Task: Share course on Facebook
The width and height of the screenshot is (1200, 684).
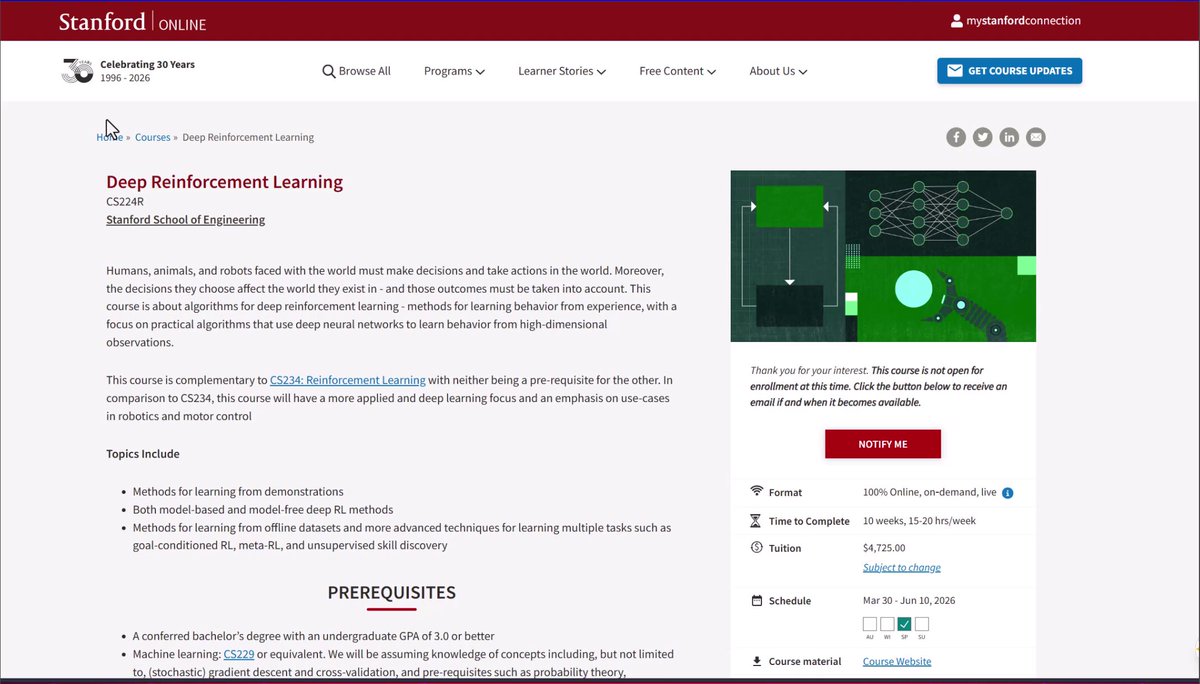Action: click(x=956, y=137)
